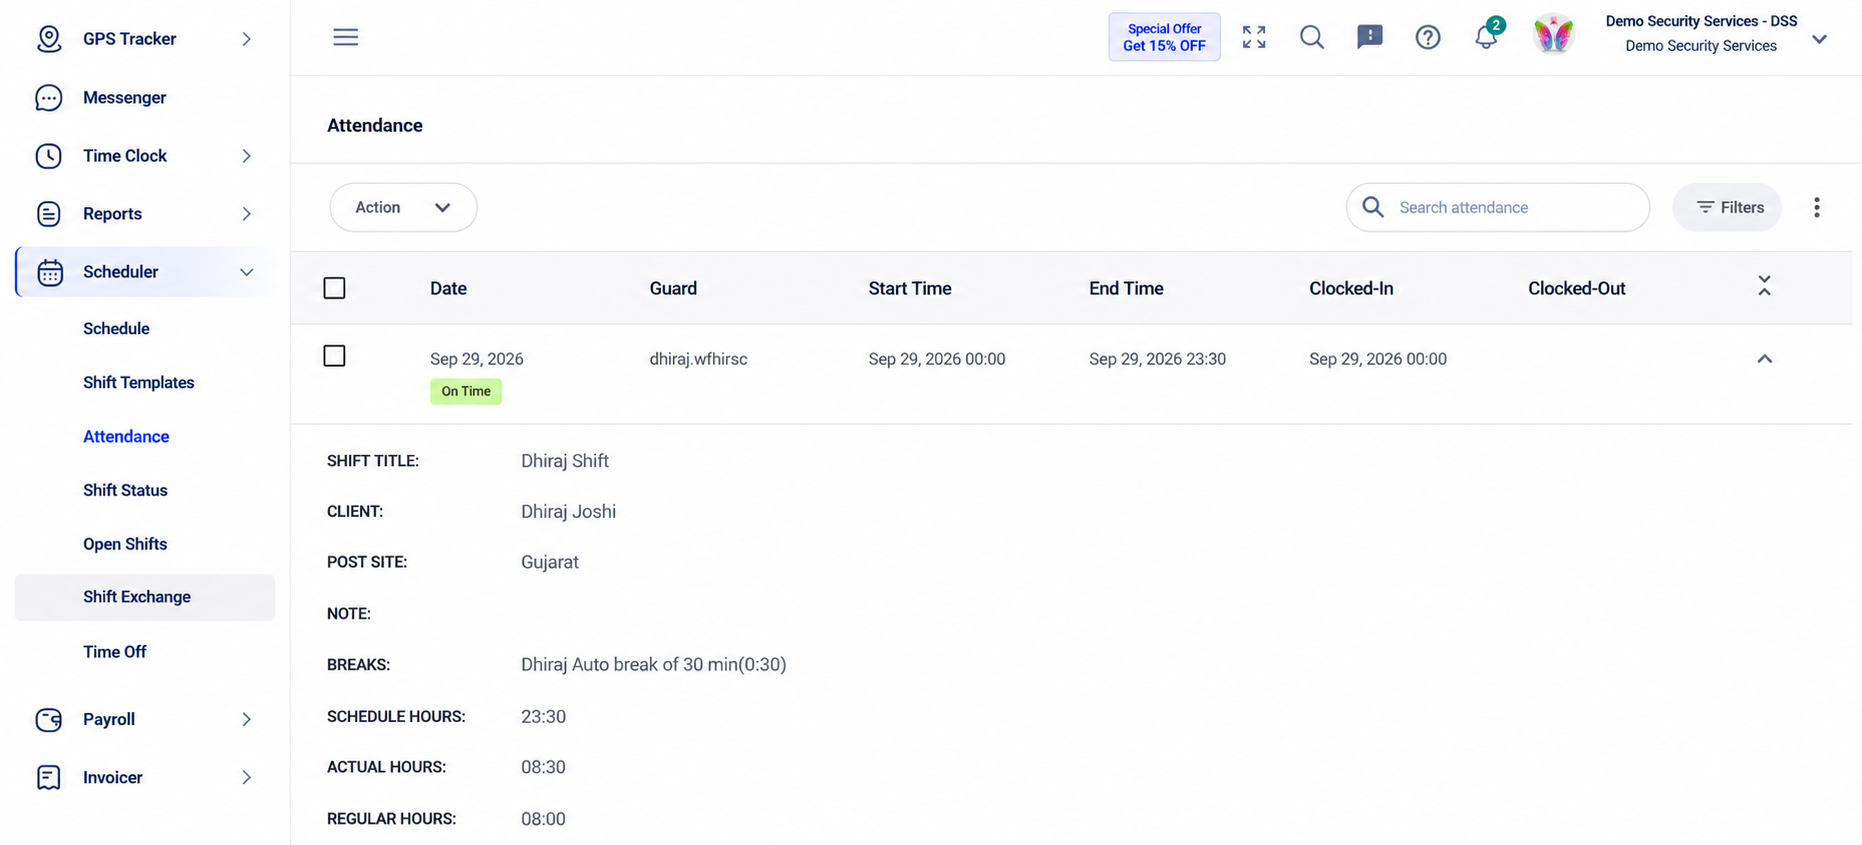
Task: Open the three-dot more options menu
Action: [1817, 208]
